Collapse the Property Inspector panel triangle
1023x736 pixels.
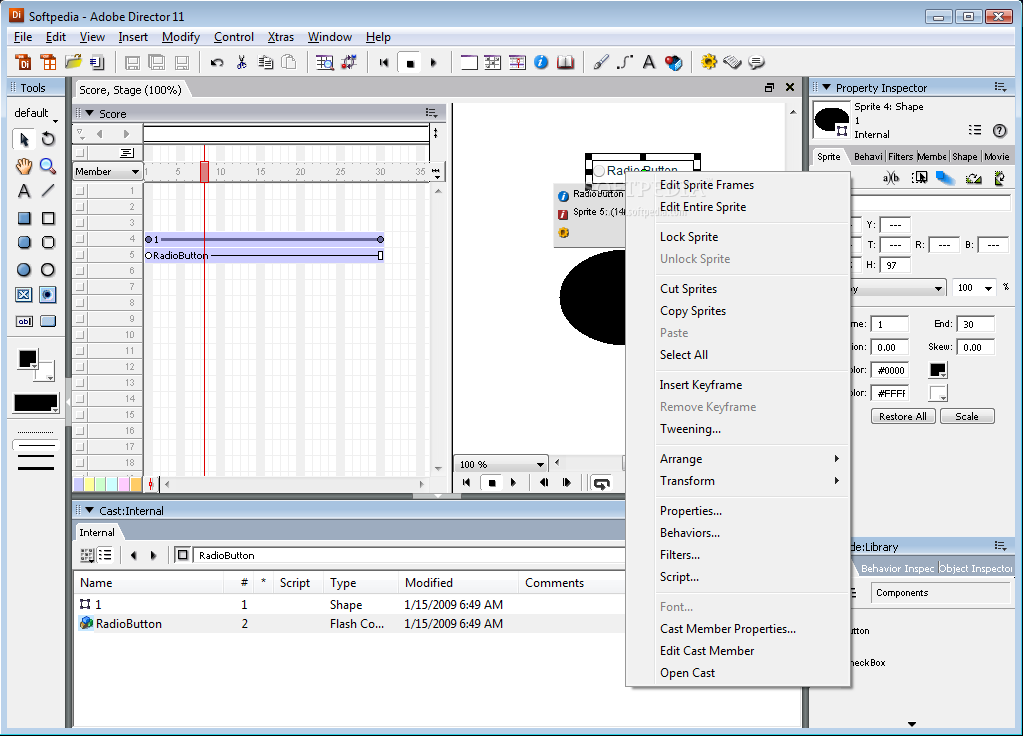click(827, 87)
